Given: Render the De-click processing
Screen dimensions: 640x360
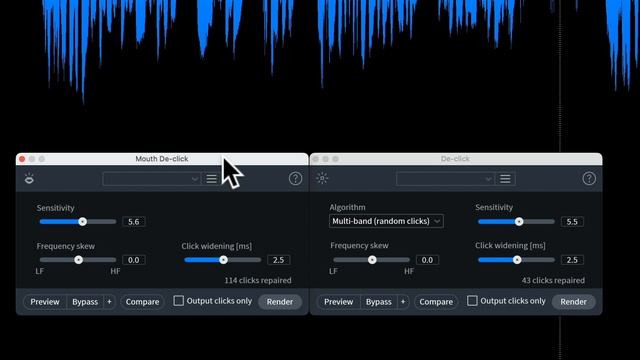Looking at the screenshot, I should (x=573, y=302).
